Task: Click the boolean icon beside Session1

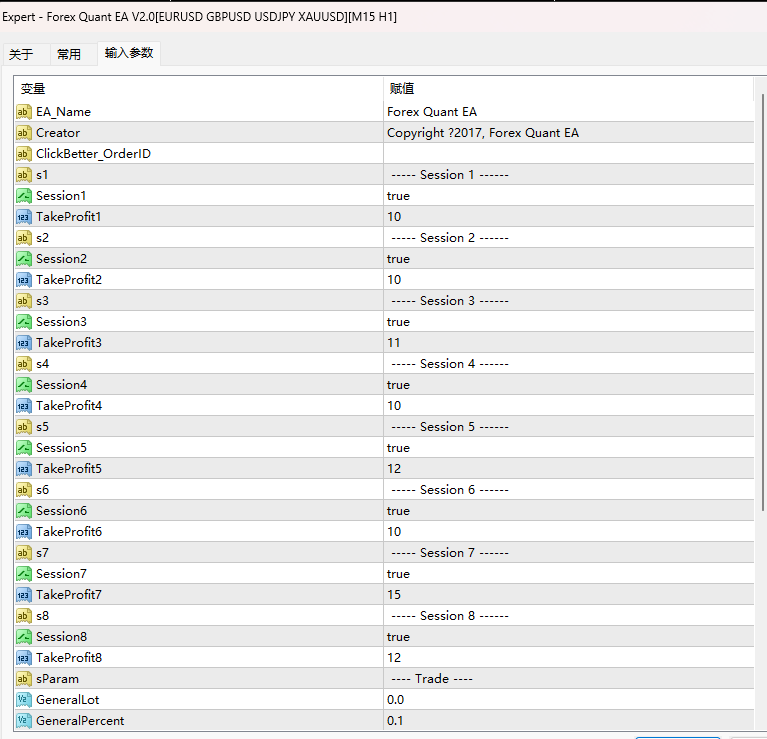Action: pos(23,196)
